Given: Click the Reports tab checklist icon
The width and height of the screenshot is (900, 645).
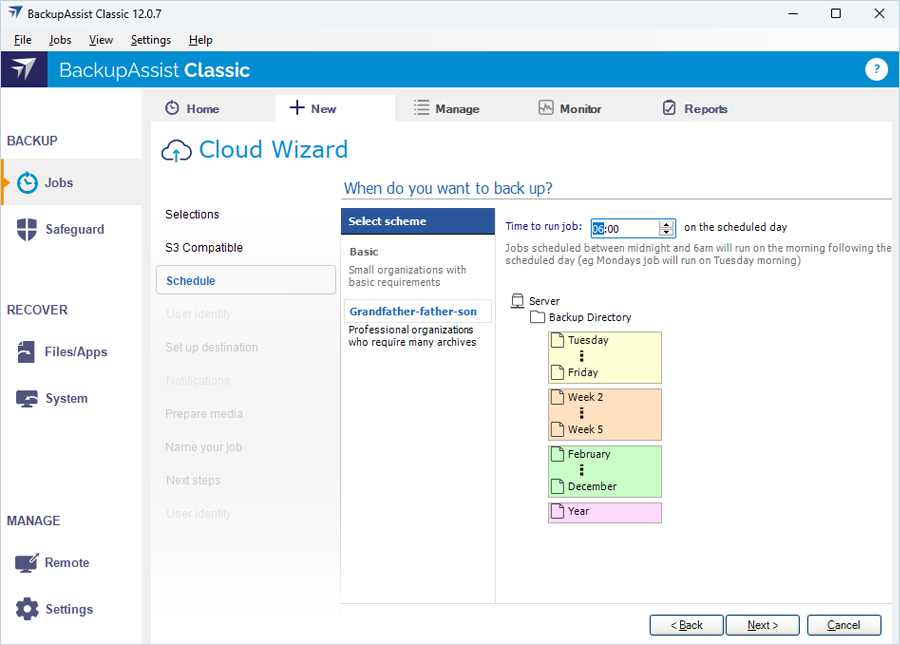Looking at the screenshot, I should point(669,107).
